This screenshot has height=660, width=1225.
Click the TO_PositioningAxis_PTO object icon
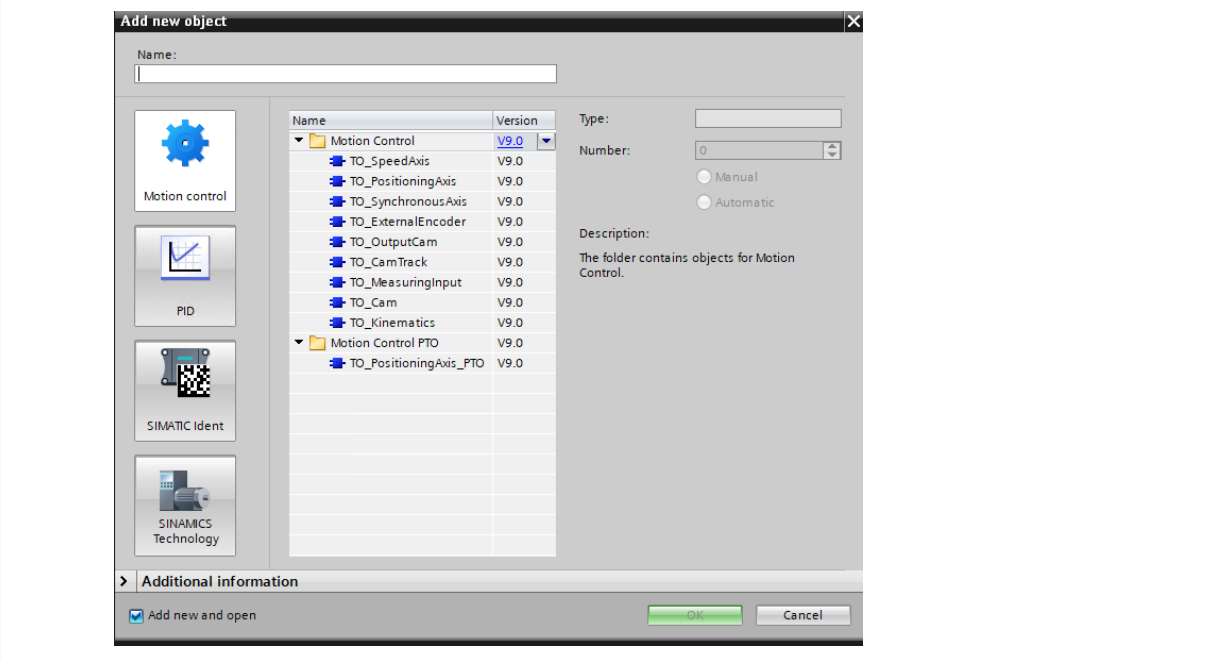point(337,363)
